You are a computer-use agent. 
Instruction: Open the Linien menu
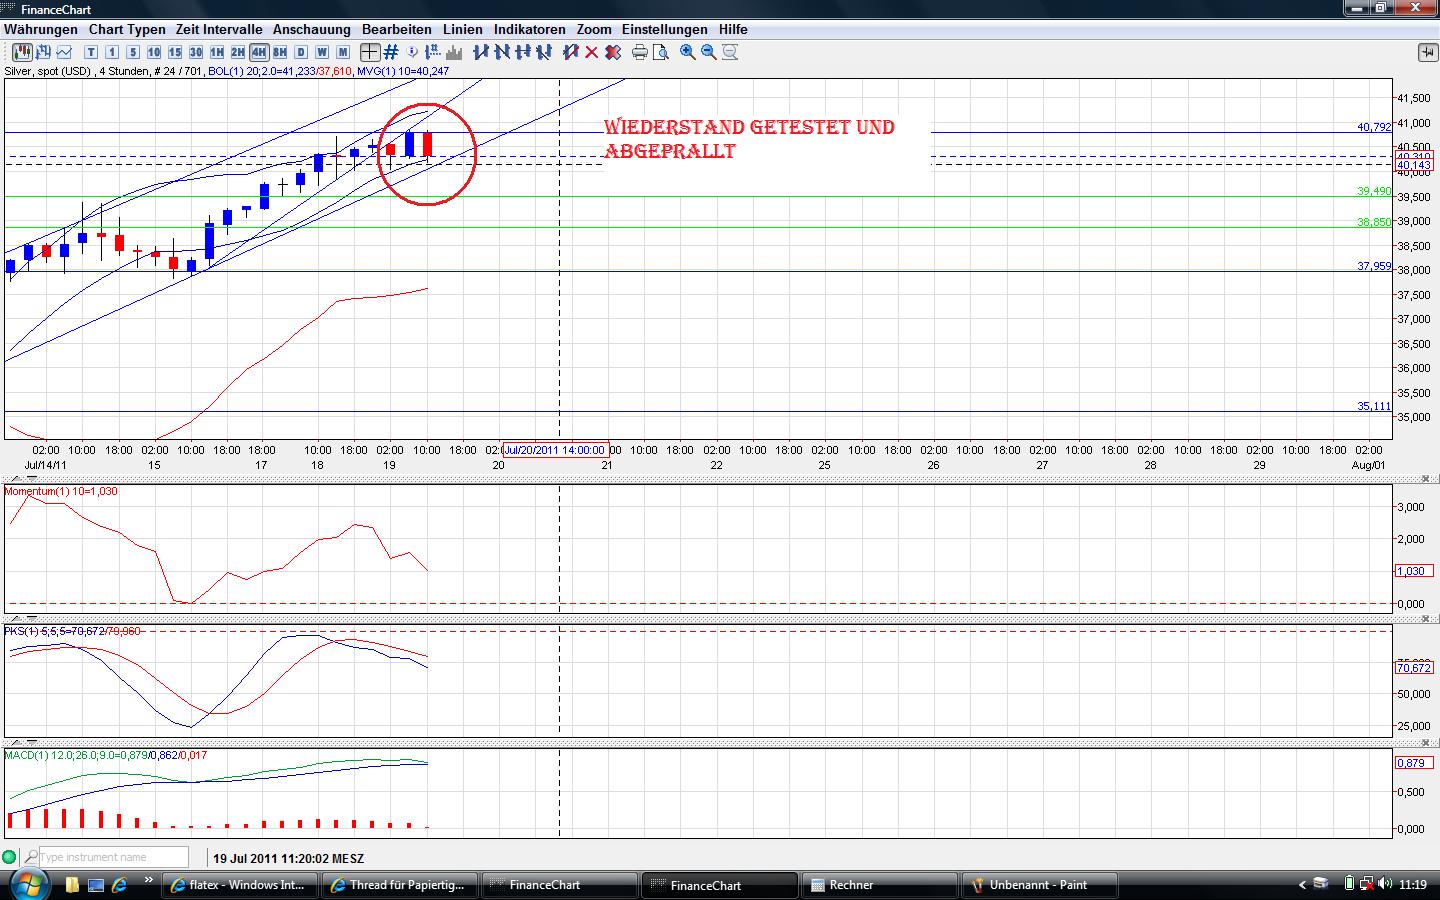[x=463, y=29]
